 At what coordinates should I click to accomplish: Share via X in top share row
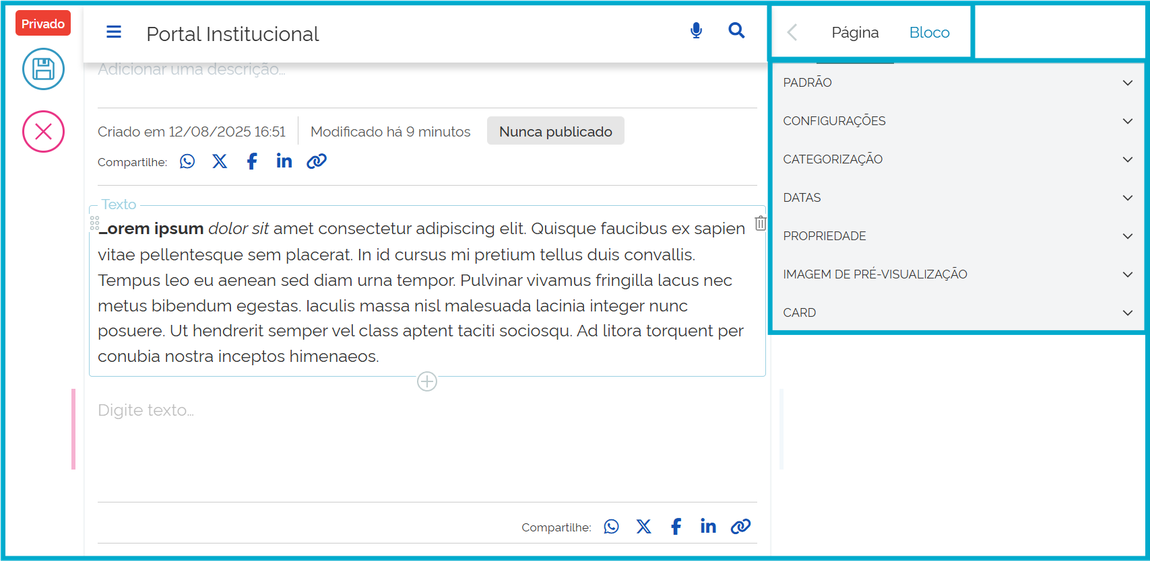219,161
